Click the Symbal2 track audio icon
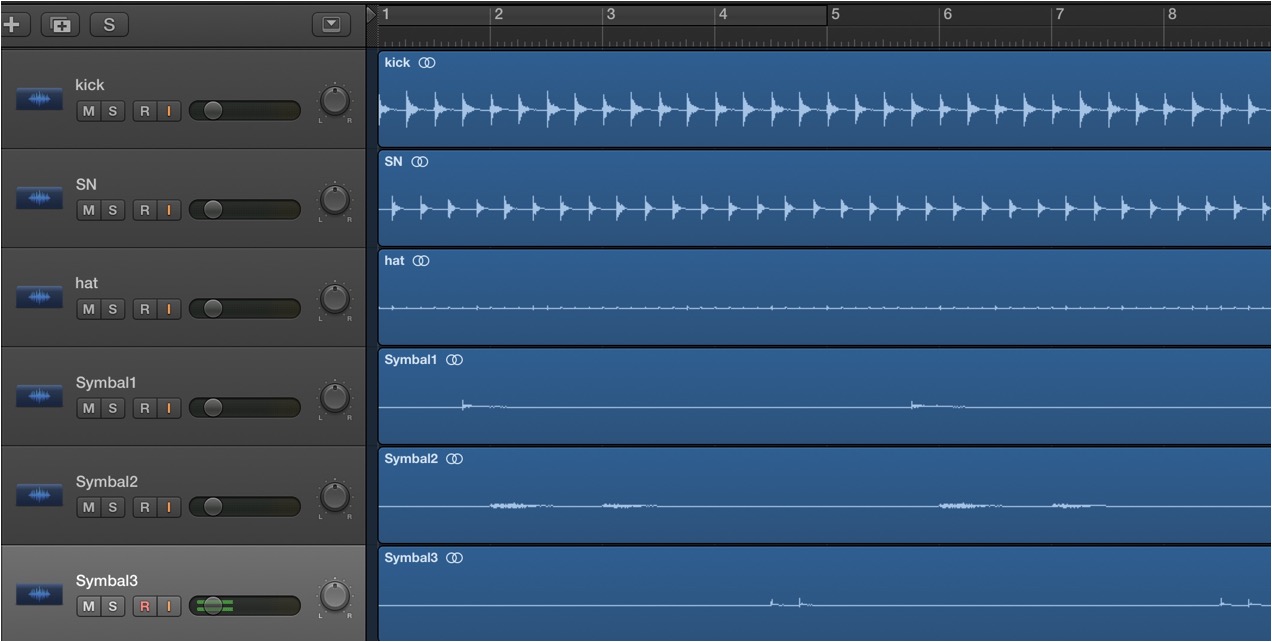The image size is (1272, 642). (39, 495)
